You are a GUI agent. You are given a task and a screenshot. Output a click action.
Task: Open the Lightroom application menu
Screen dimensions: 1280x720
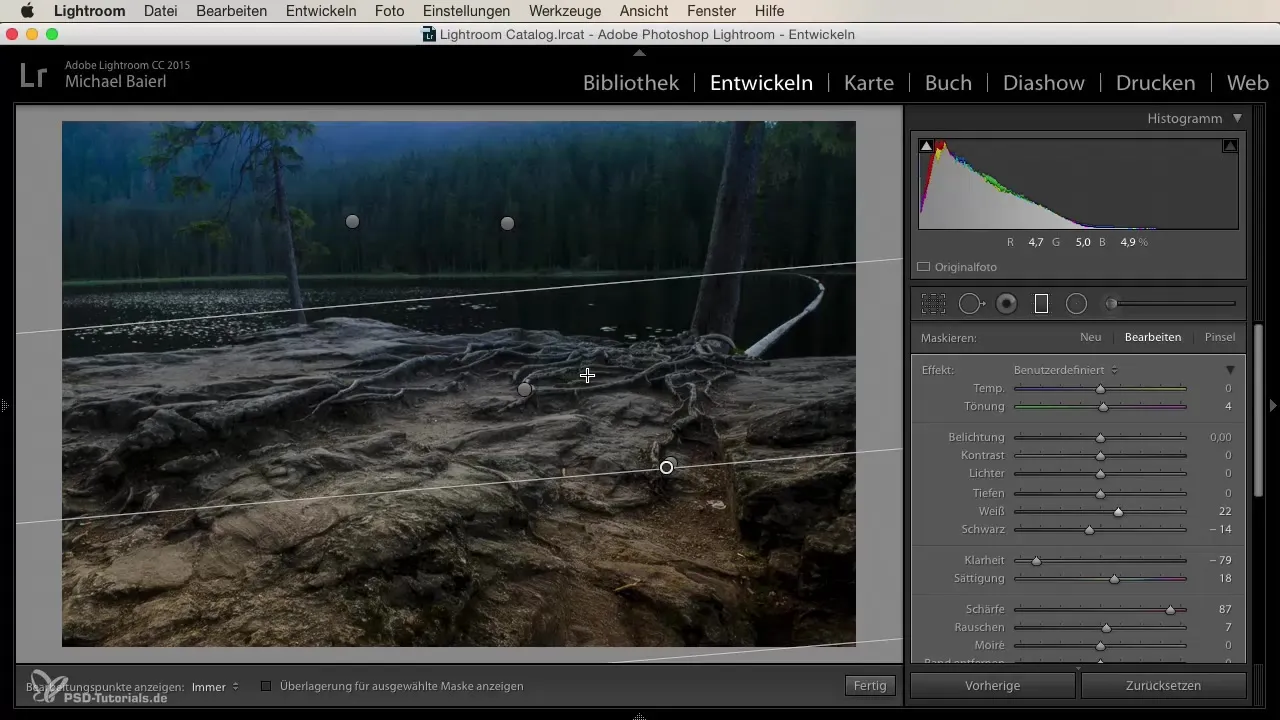(89, 11)
